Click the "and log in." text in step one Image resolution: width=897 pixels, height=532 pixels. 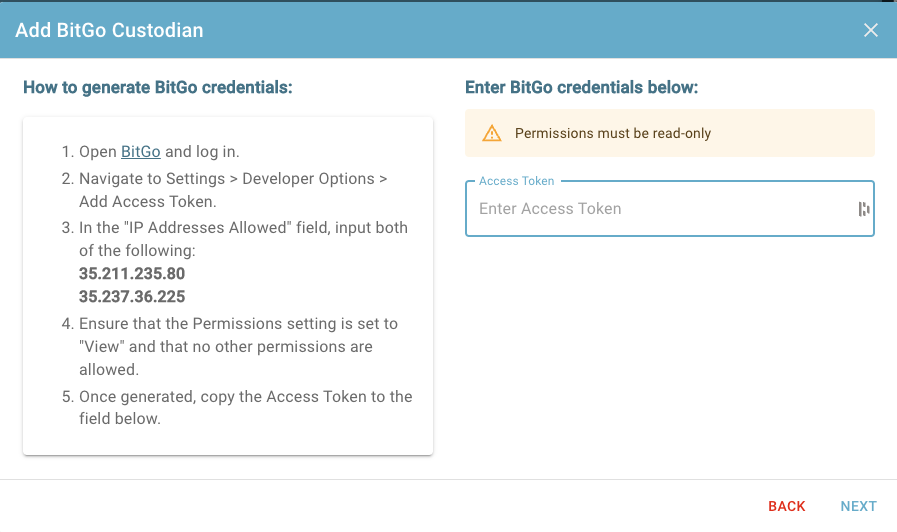(x=203, y=152)
